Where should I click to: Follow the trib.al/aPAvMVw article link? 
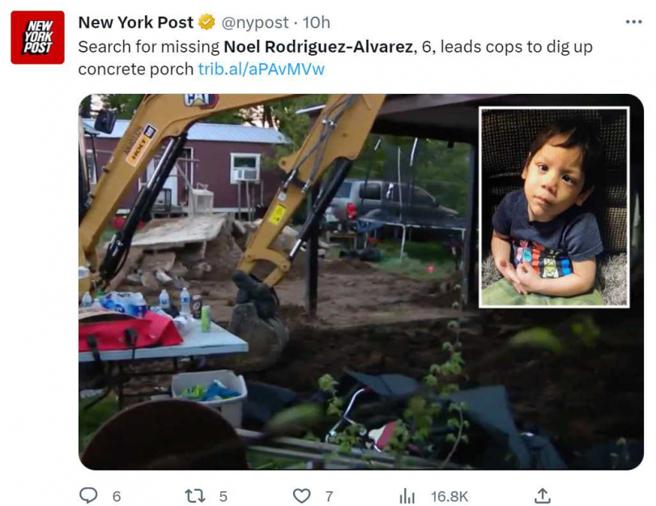[x=261, y=68]
